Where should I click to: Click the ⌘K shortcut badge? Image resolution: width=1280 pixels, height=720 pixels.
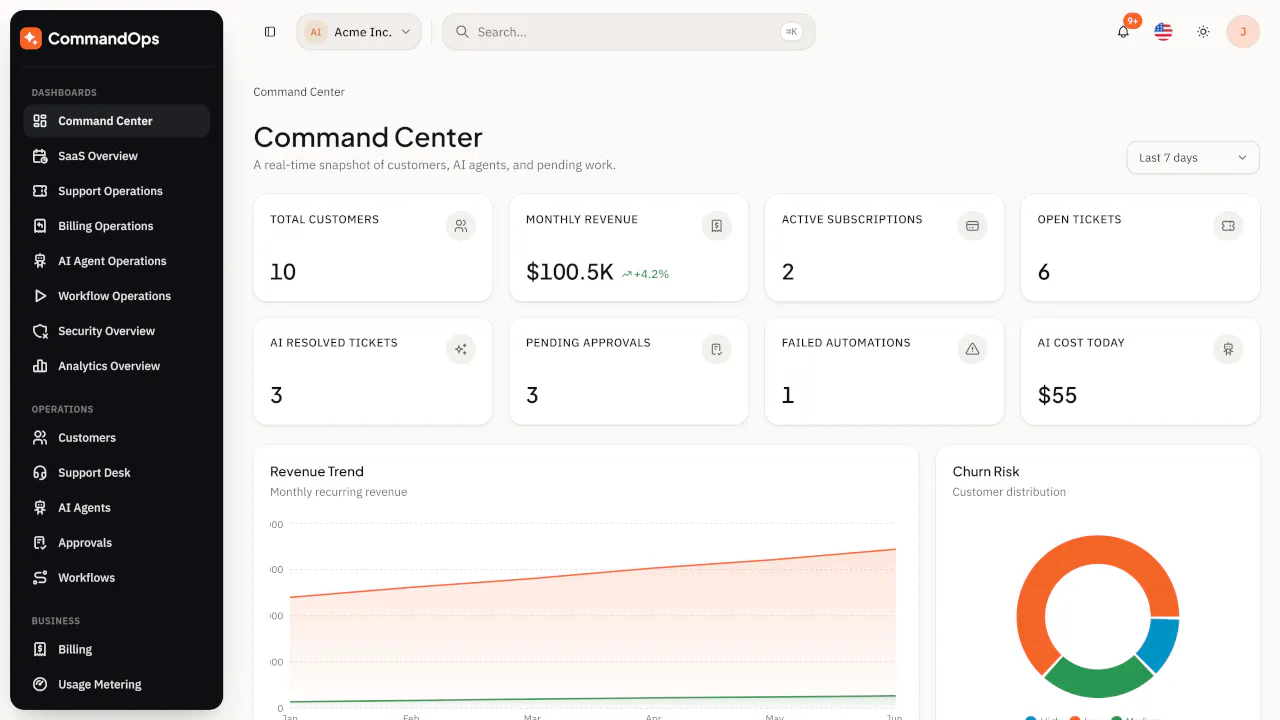791,32
